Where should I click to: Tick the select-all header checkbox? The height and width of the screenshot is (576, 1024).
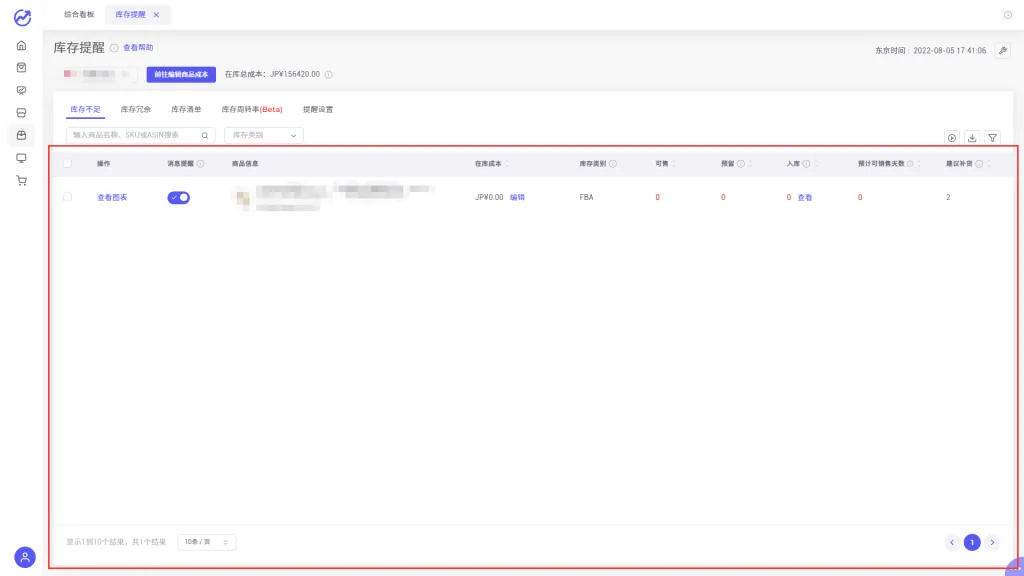pos(67,163)
